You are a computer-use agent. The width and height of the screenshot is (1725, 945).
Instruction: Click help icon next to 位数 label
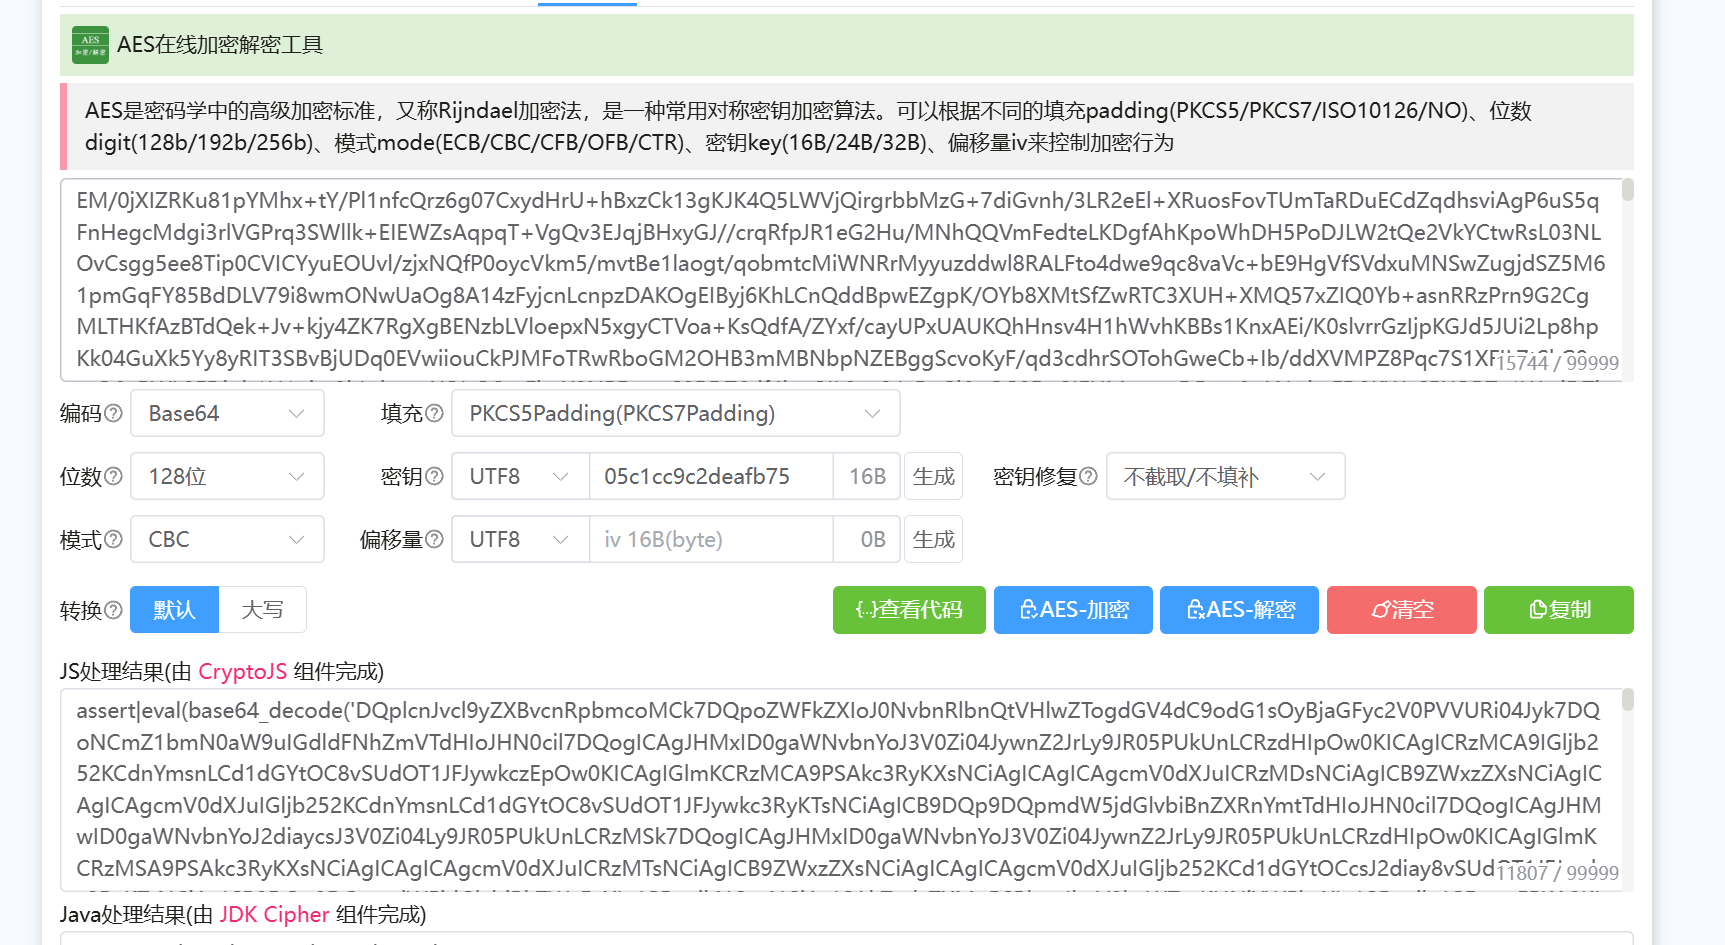click(x=113, y=476)
